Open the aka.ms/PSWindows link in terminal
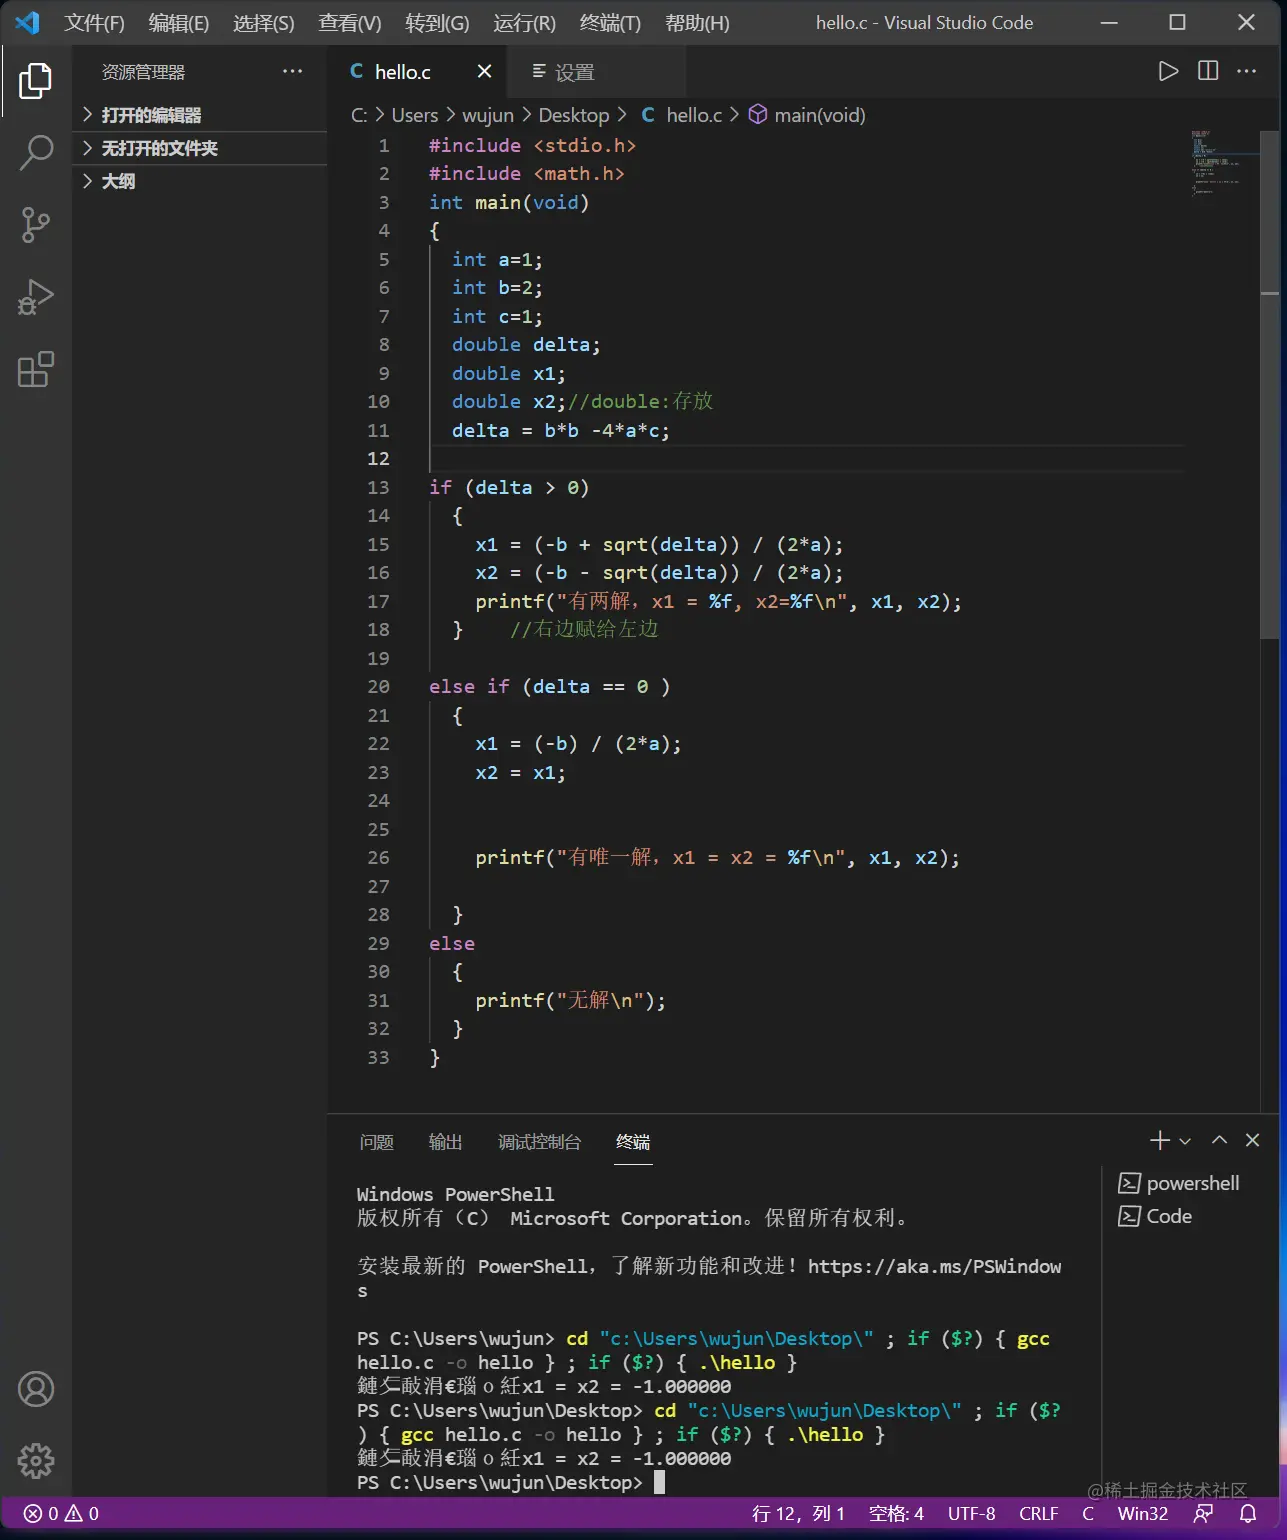 pos(934,1267)
